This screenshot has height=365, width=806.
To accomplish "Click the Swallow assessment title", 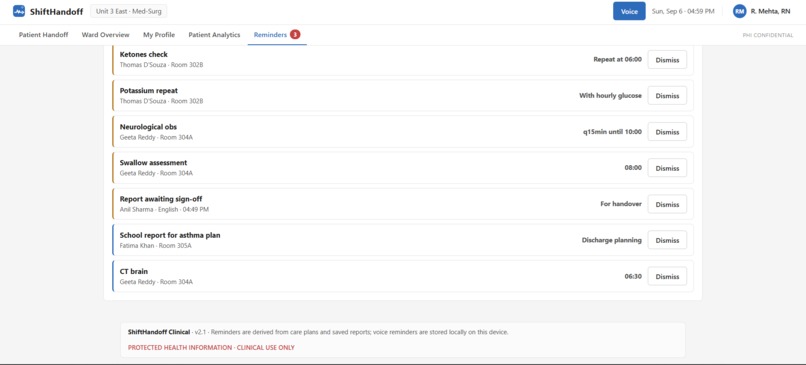I will click(x=153, y=163).
